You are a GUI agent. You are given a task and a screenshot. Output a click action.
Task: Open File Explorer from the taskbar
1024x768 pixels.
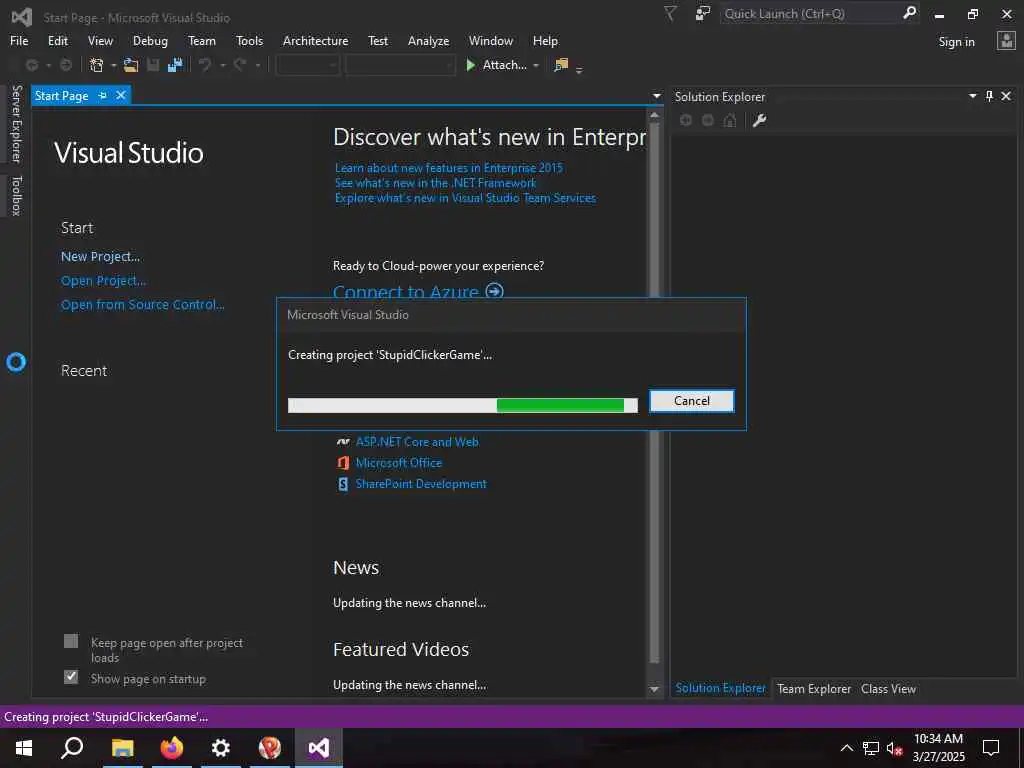123,748
